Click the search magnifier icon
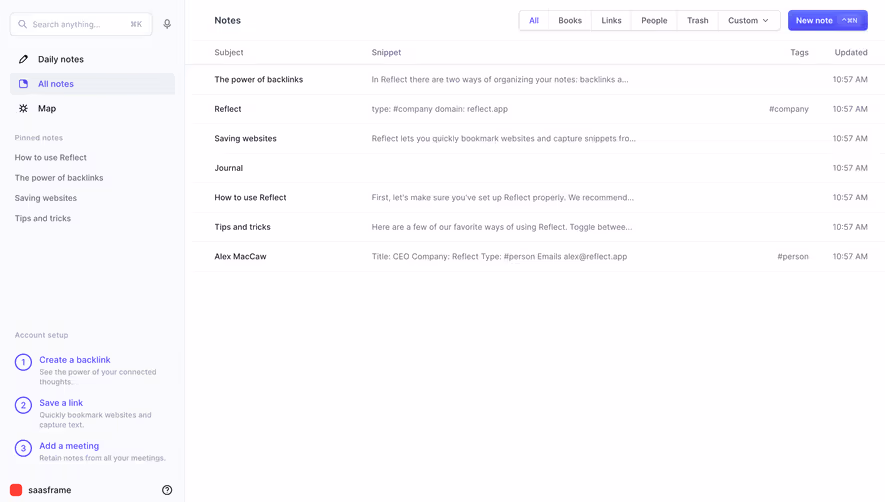 23,24
